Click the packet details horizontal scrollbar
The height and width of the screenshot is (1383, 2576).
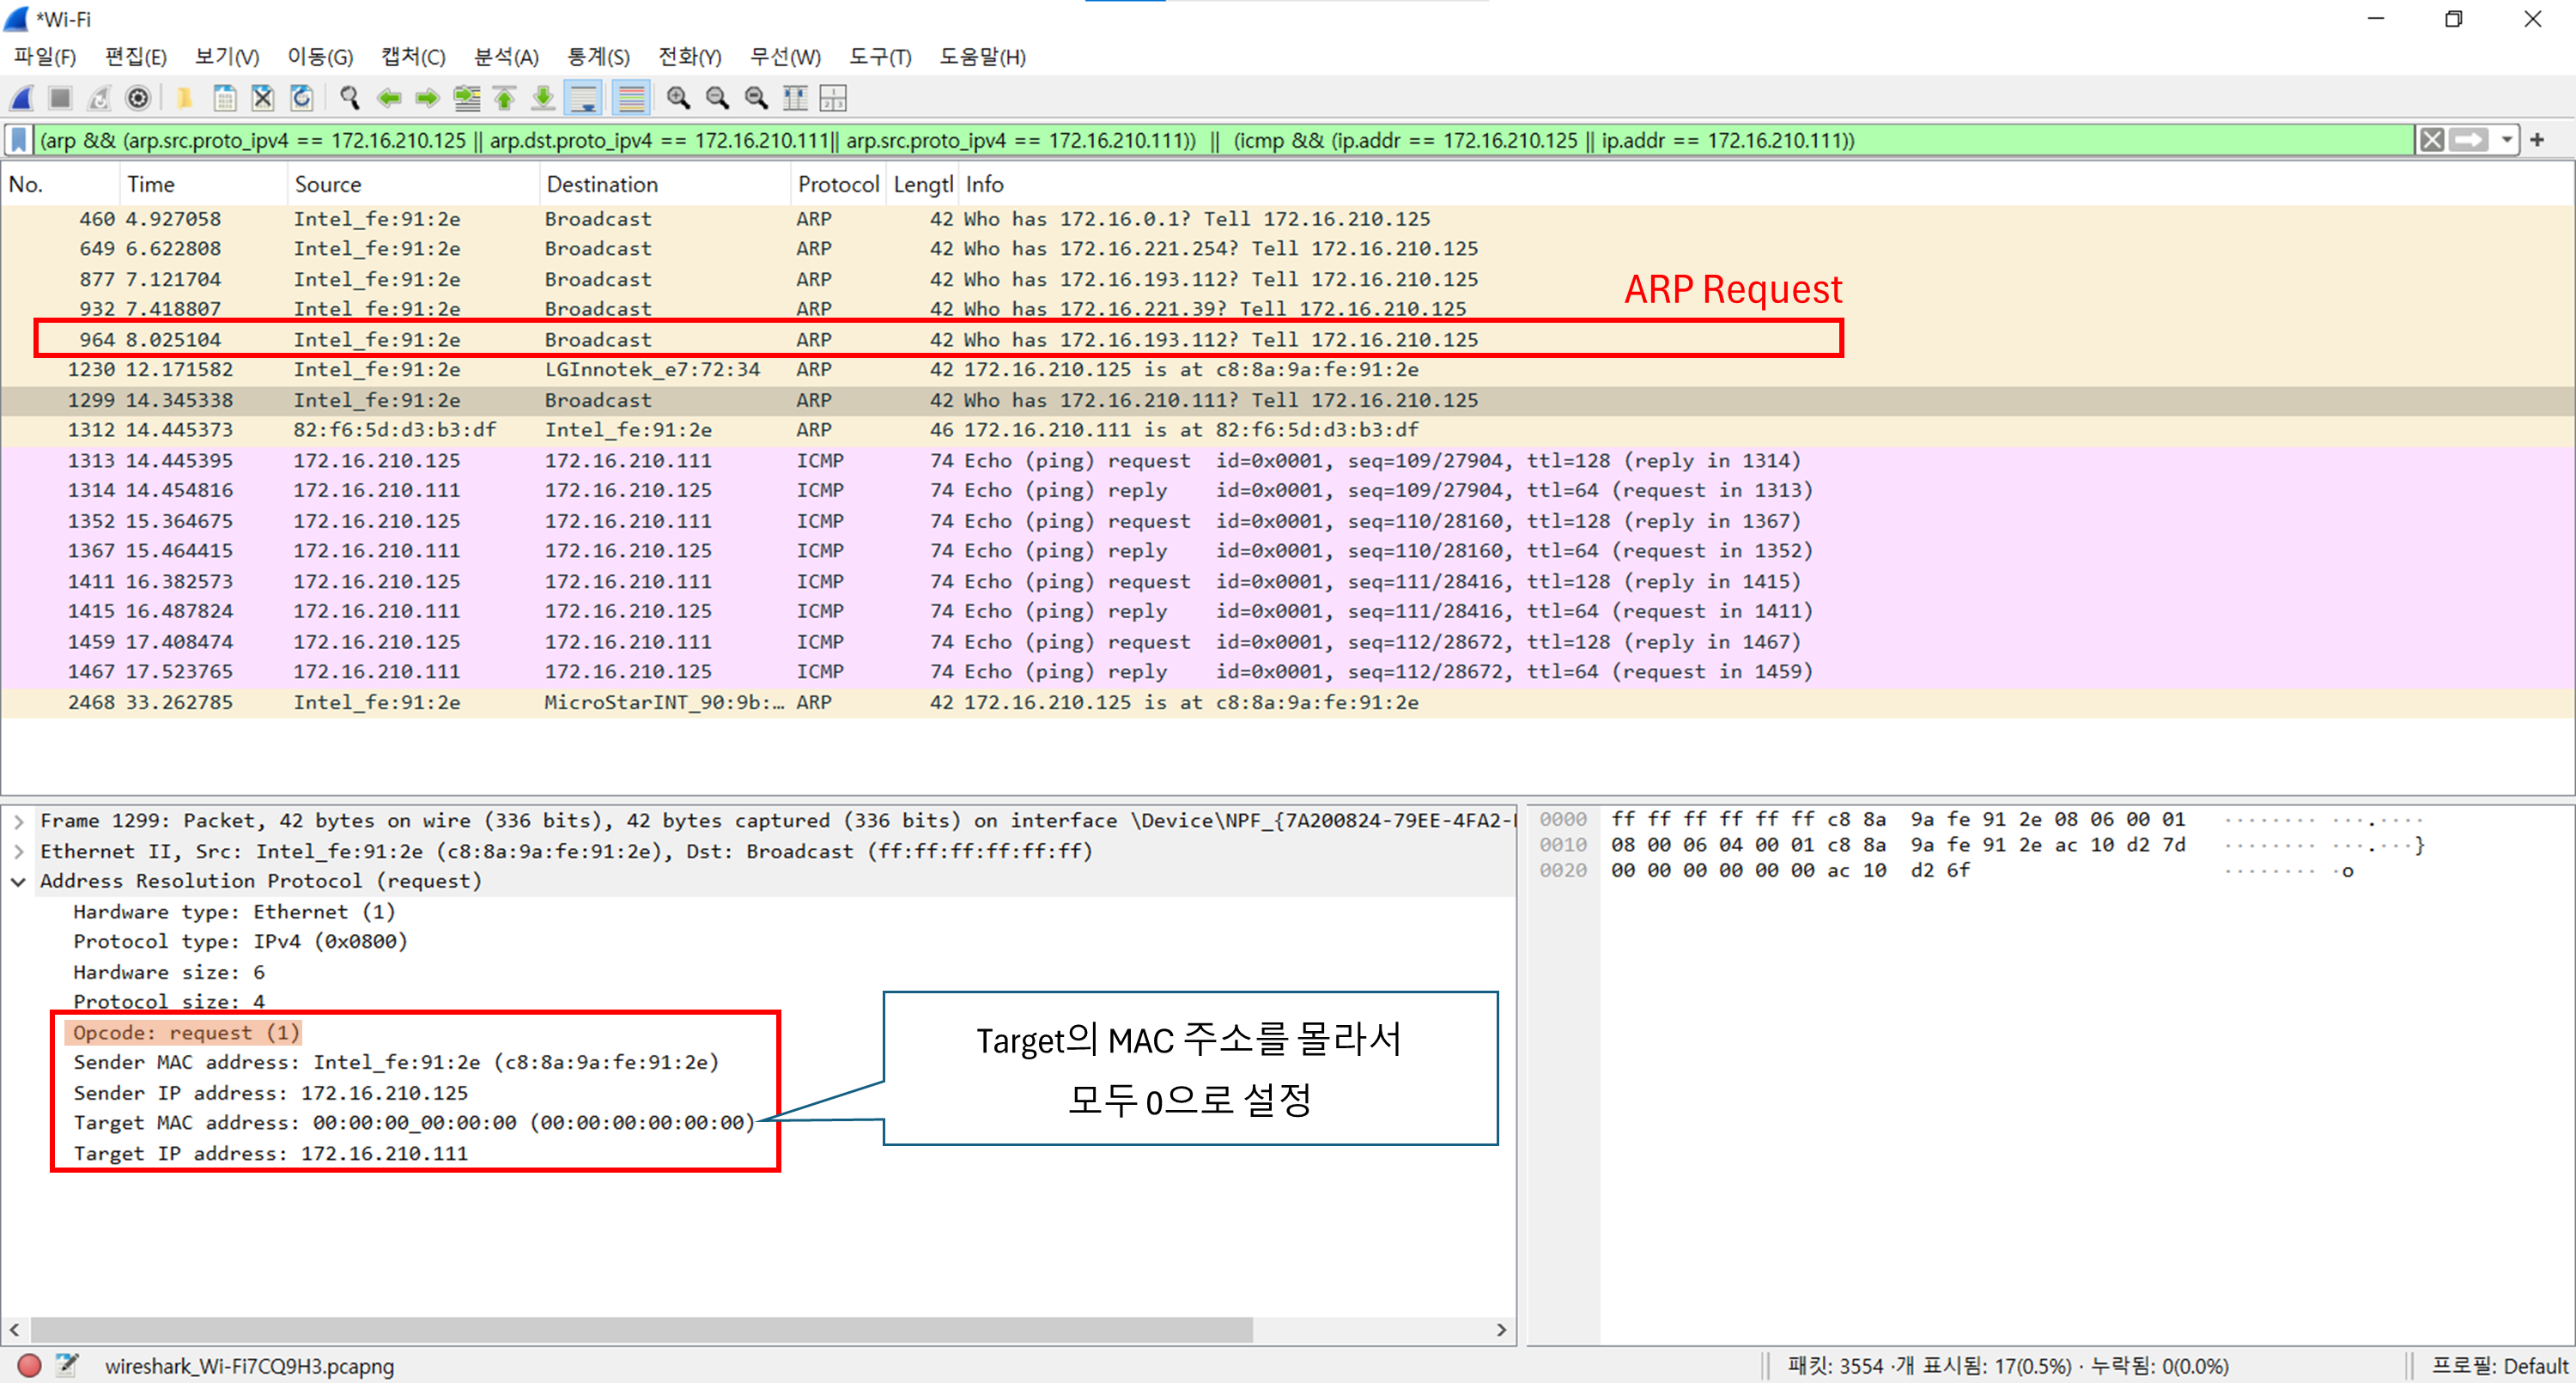pyautogui.click(x=640, y=1330)
